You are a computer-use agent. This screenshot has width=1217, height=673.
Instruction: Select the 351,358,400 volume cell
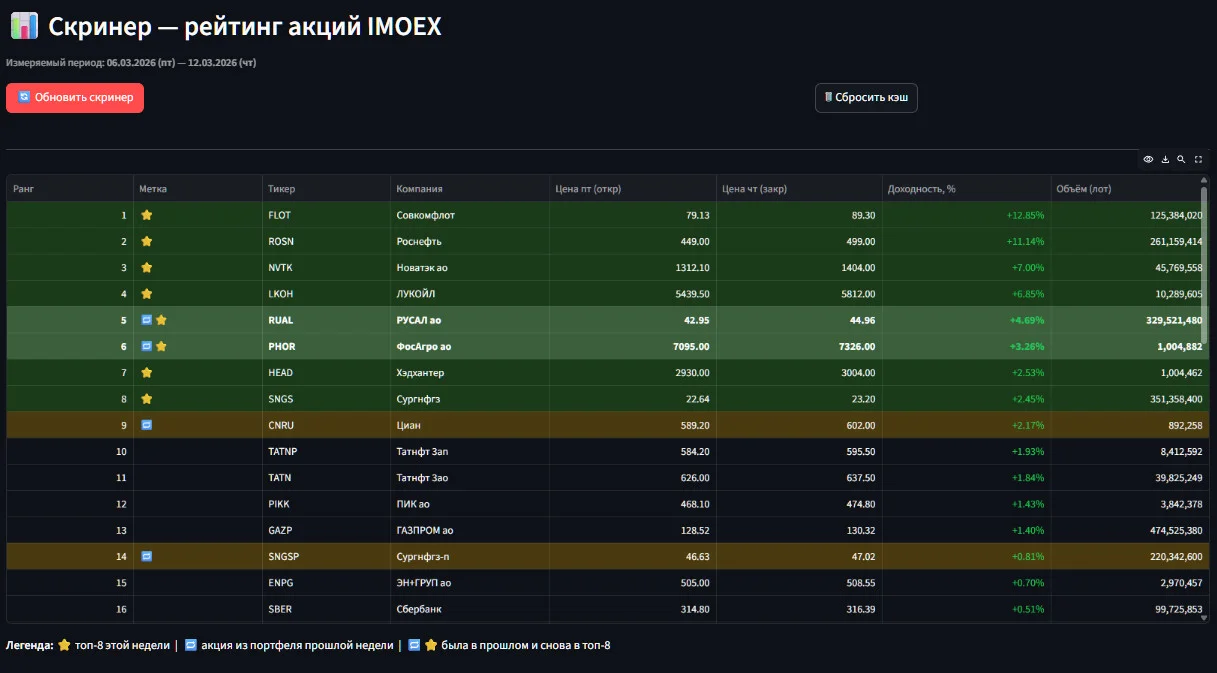(1129, 399)
